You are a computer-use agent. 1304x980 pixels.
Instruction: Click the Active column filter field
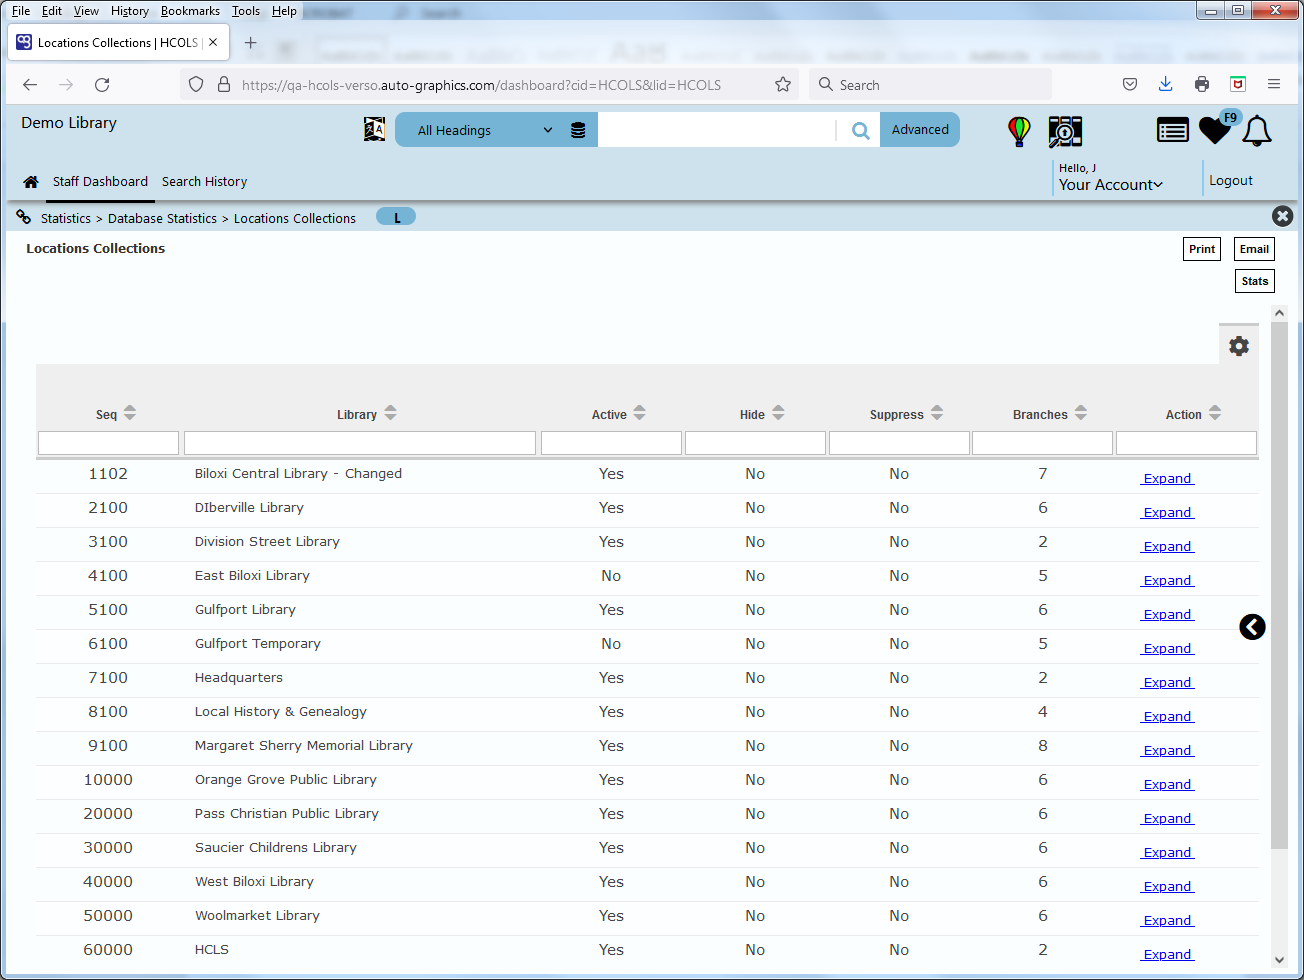[x=611, y=443]
